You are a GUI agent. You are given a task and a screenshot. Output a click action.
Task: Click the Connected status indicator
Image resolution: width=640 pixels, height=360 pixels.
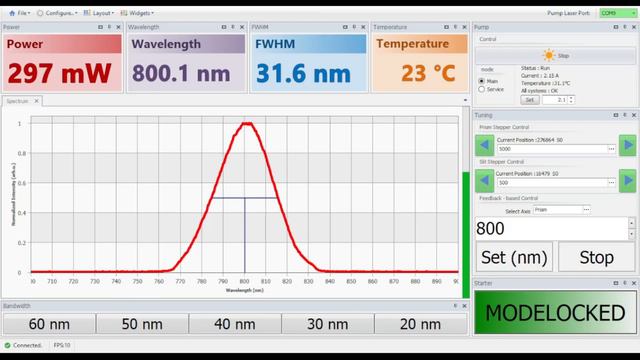click(x=23, y=345)
